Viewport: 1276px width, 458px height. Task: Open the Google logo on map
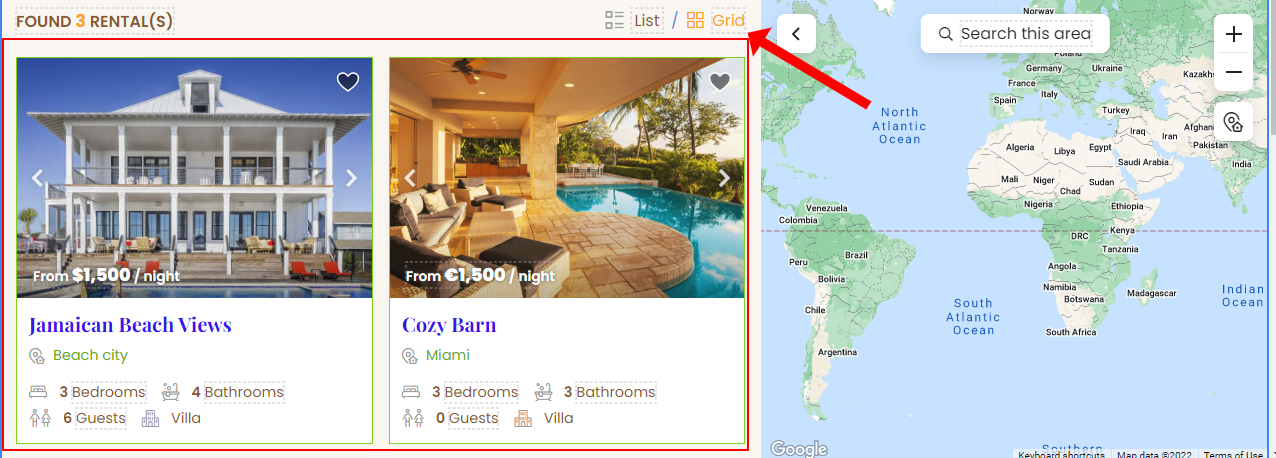pyautogui.click(x=798, y=449)
